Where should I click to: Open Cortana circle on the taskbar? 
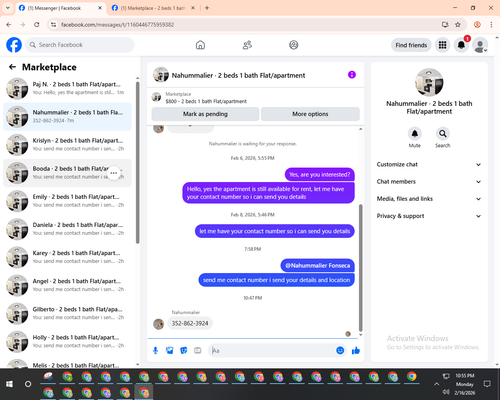tap(28, 384)
